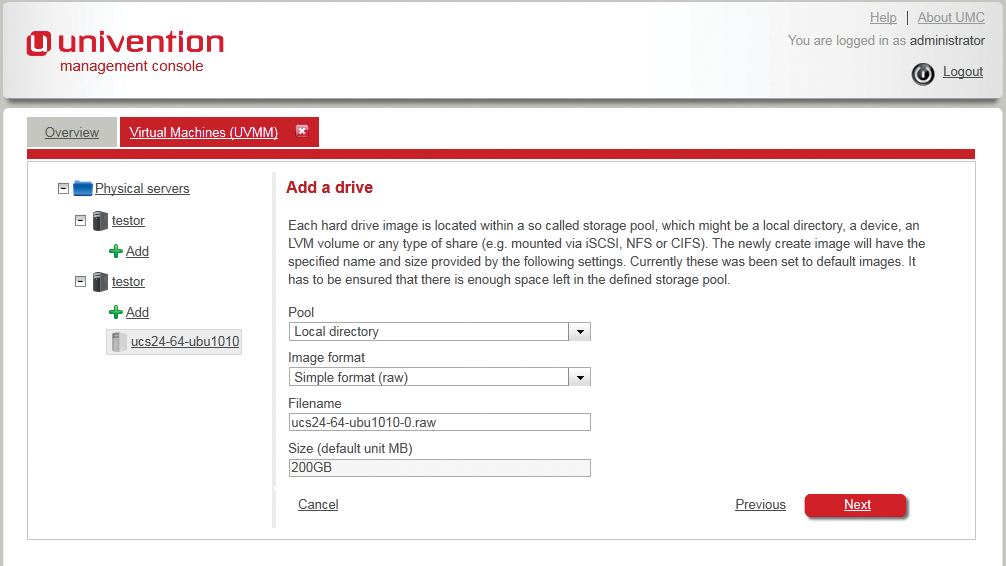
Task: Select ucs24-64-ubu1010 in the tree
Action: tap(185, 341)
